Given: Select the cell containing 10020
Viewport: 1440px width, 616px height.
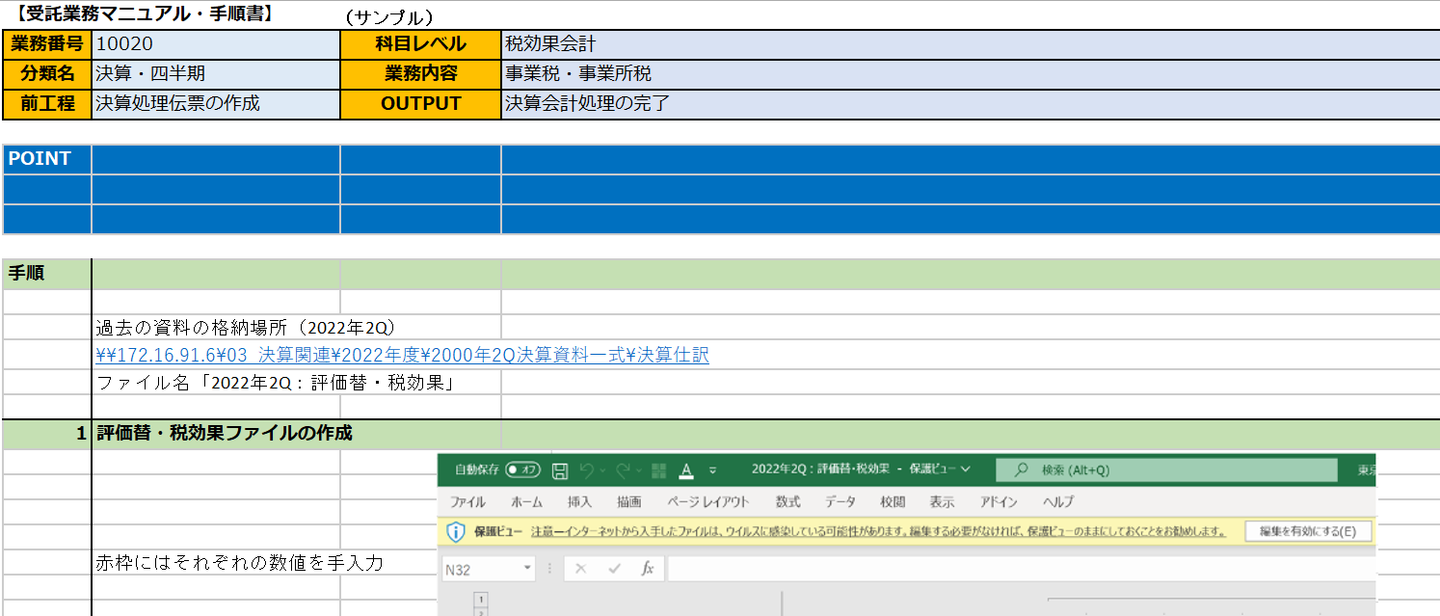Looking at the screenshot, I should pyautogui.click(x=215, y=44).
